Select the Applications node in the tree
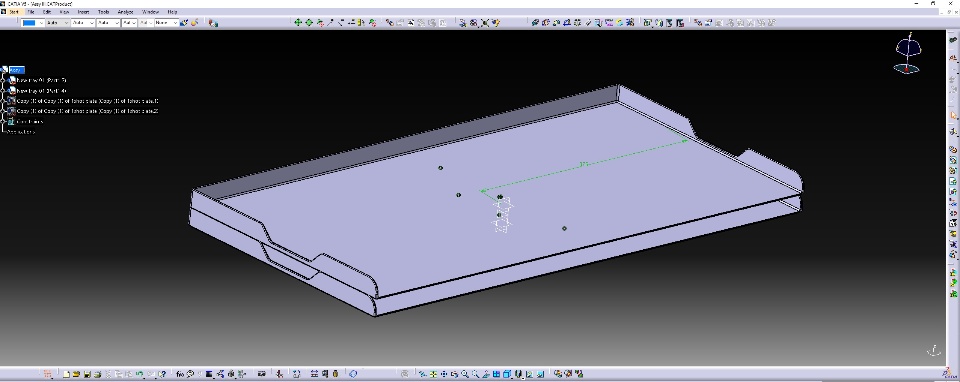Image resolution: width=960 pixels, height=382 pixels. (20, 132)
